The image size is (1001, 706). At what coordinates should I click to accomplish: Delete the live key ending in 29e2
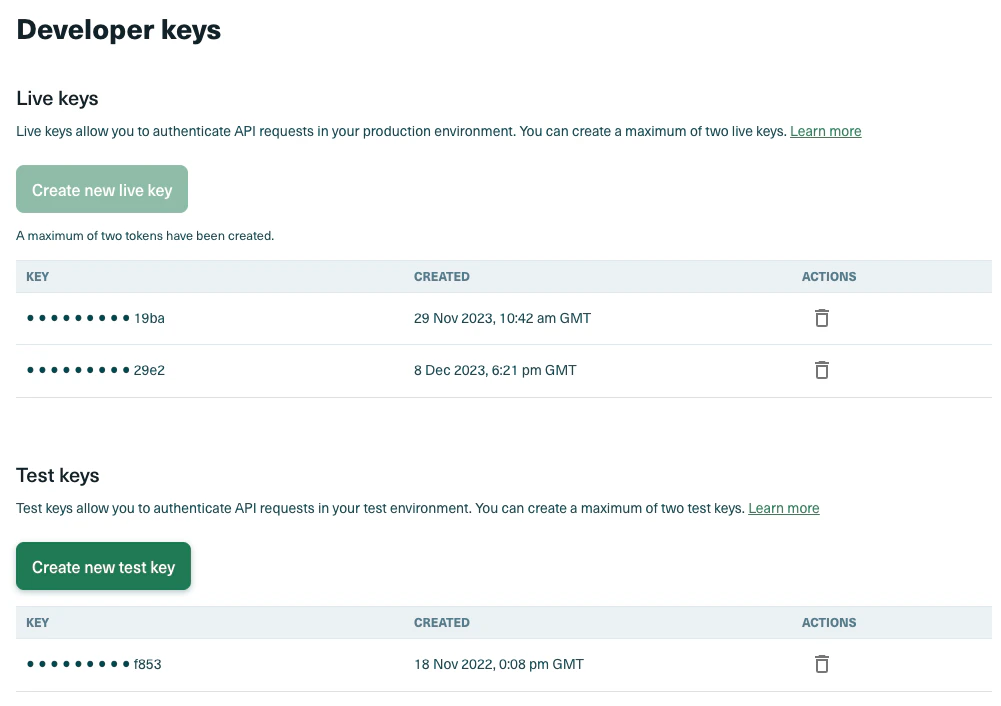(821, 370)
